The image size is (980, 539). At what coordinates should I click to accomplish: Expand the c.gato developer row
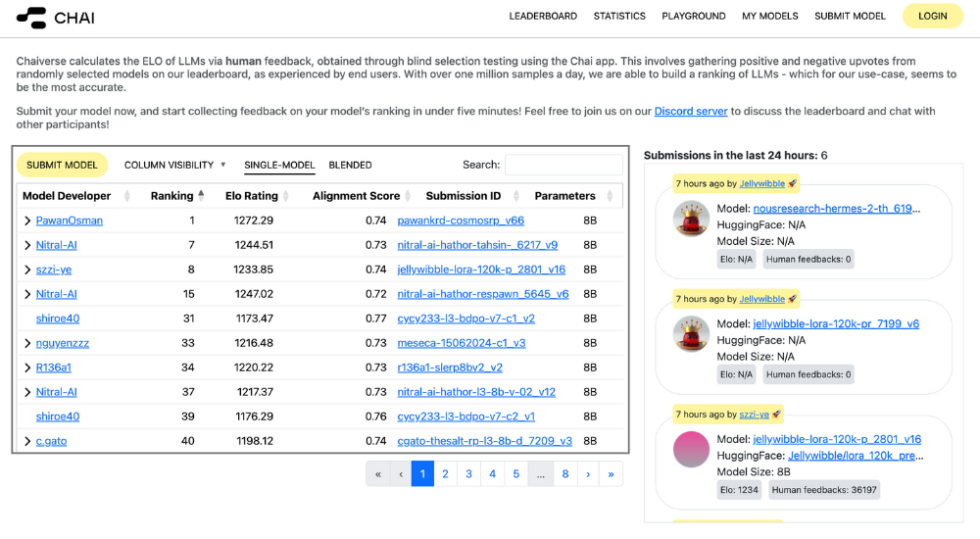(27, 441)
